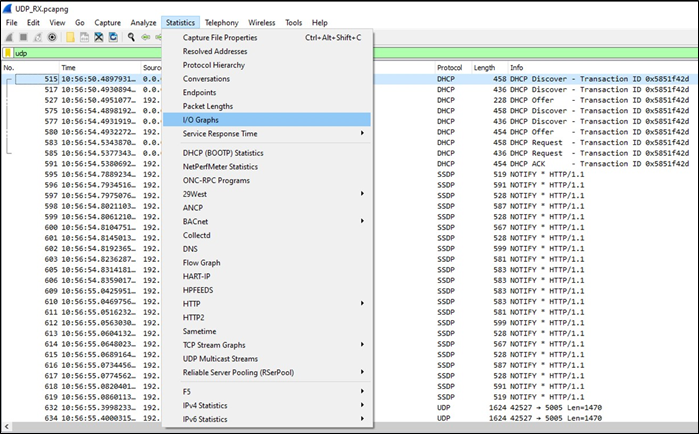Open the Capture menu
Screen dimensions: 699x434
(x=107, y=23)
